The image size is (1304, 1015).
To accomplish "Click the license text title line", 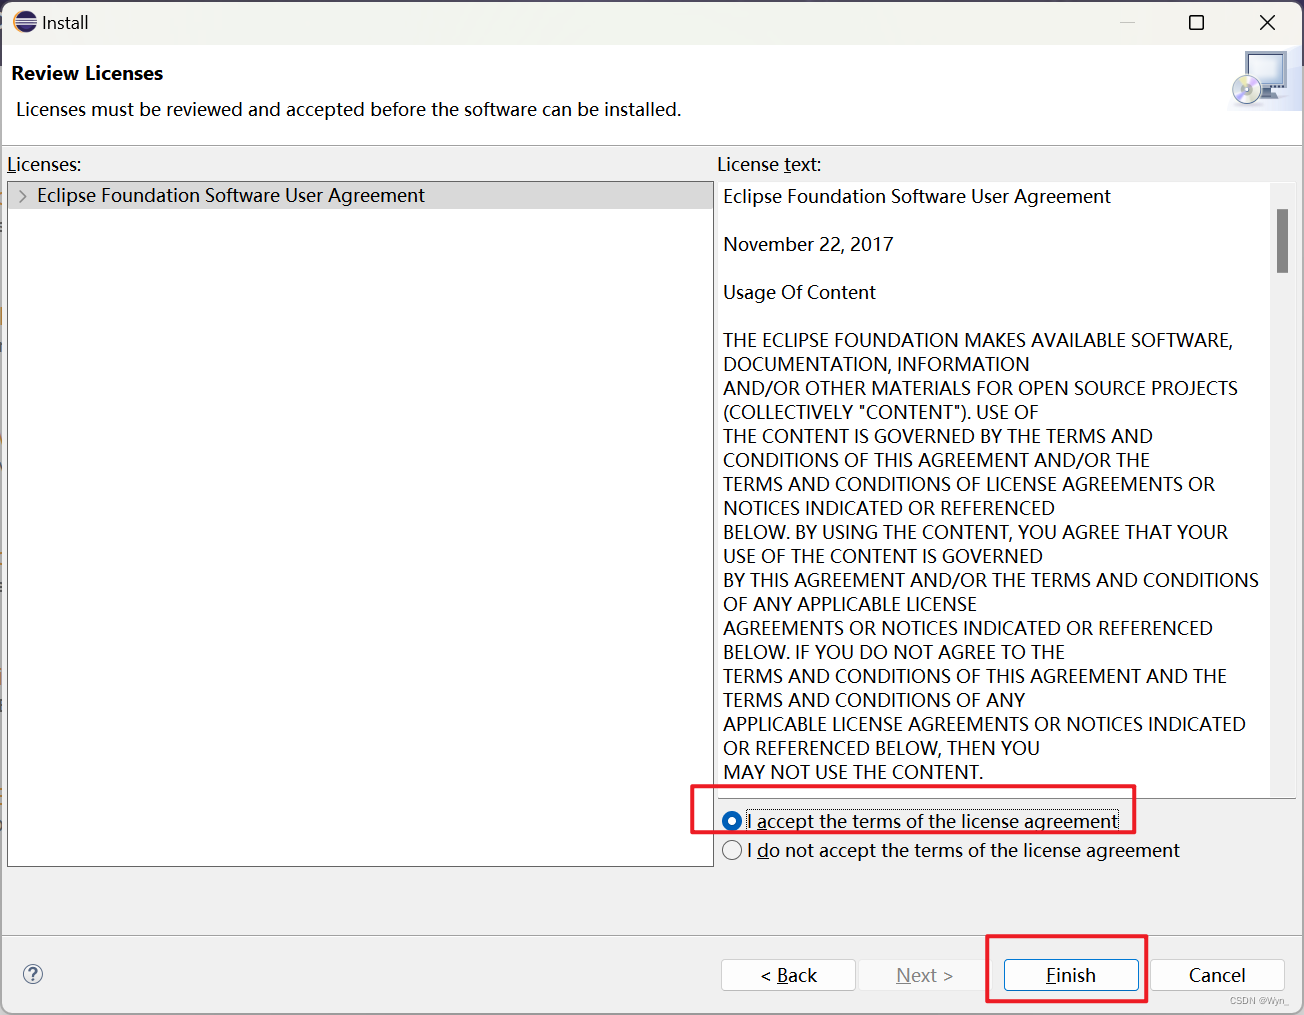I will click(916, 197).
